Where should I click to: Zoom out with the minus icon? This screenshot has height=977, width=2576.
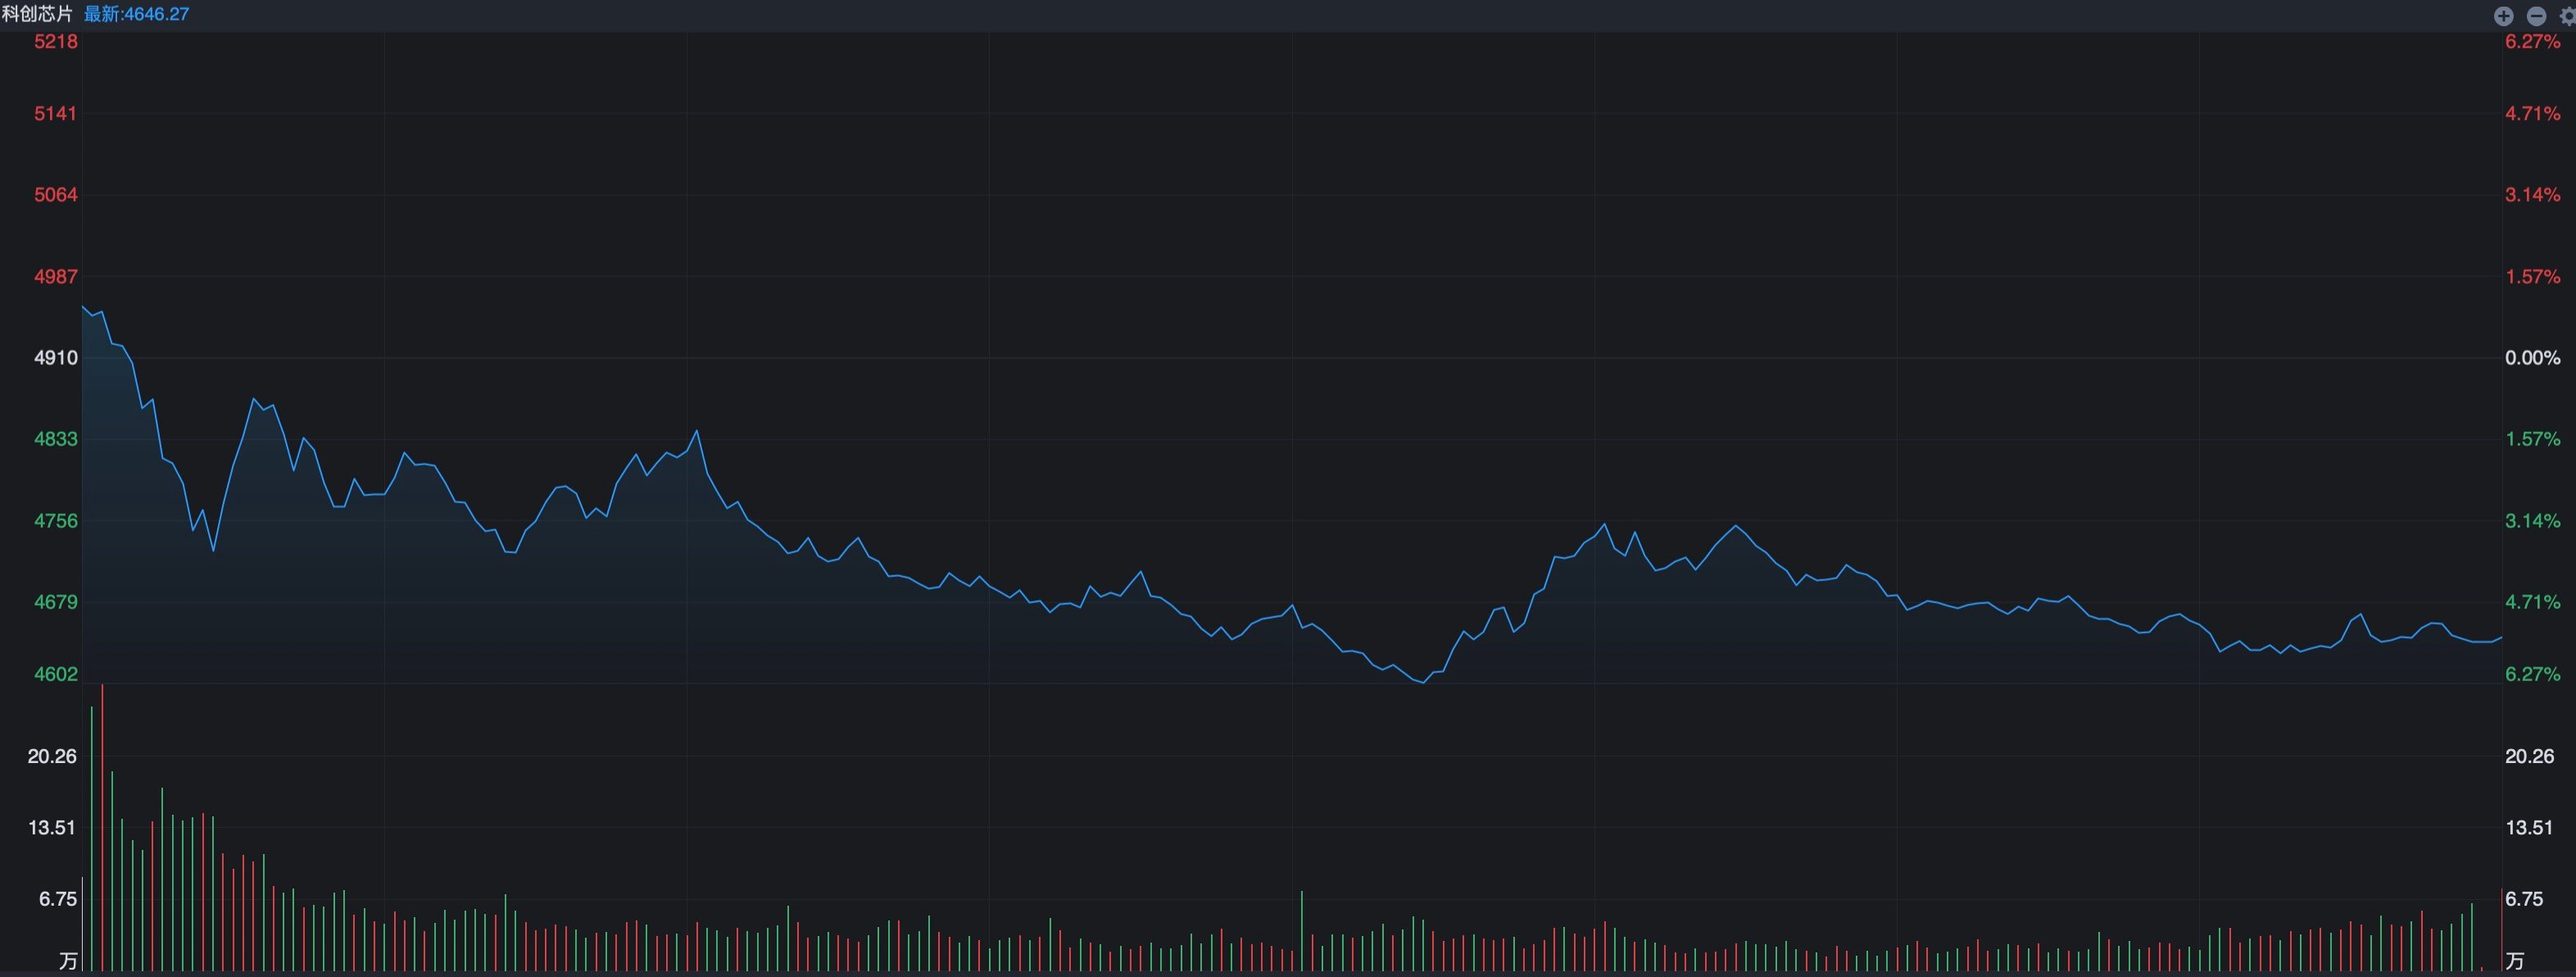[2537, 15]
